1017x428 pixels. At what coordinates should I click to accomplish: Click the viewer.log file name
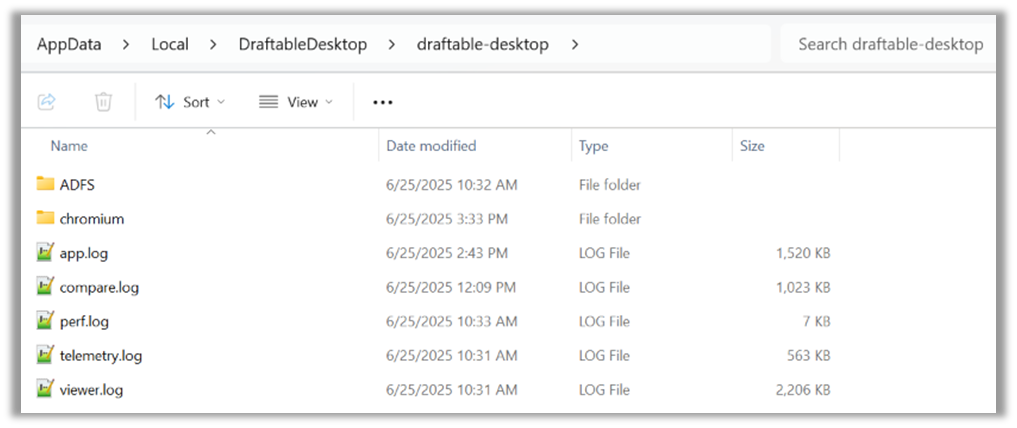pos(91,390)
